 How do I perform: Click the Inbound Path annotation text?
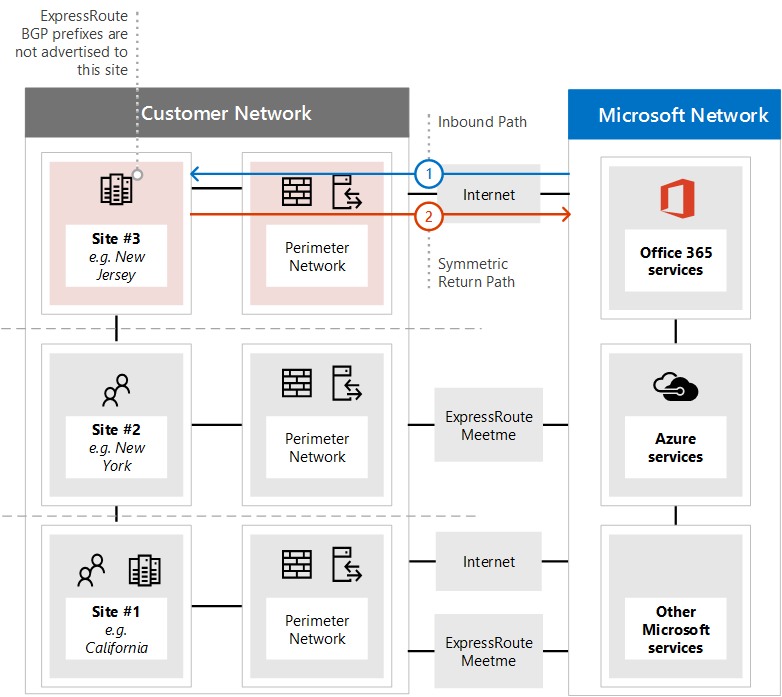[482, 122]
